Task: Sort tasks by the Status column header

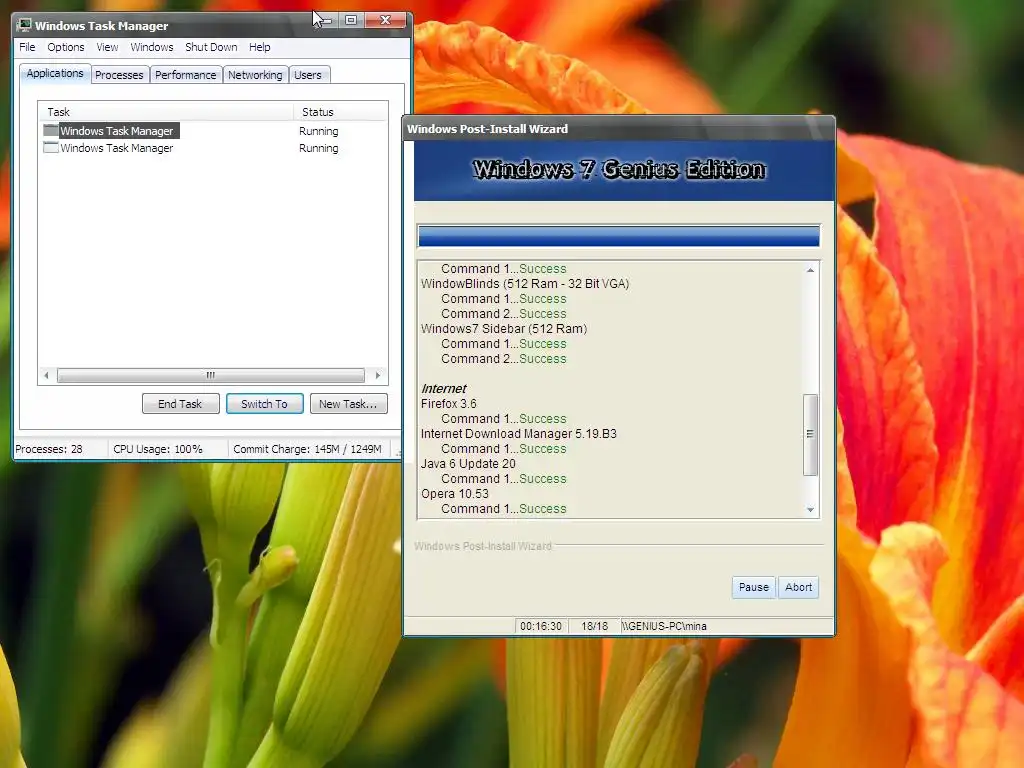Action: (x=340, y=112)
